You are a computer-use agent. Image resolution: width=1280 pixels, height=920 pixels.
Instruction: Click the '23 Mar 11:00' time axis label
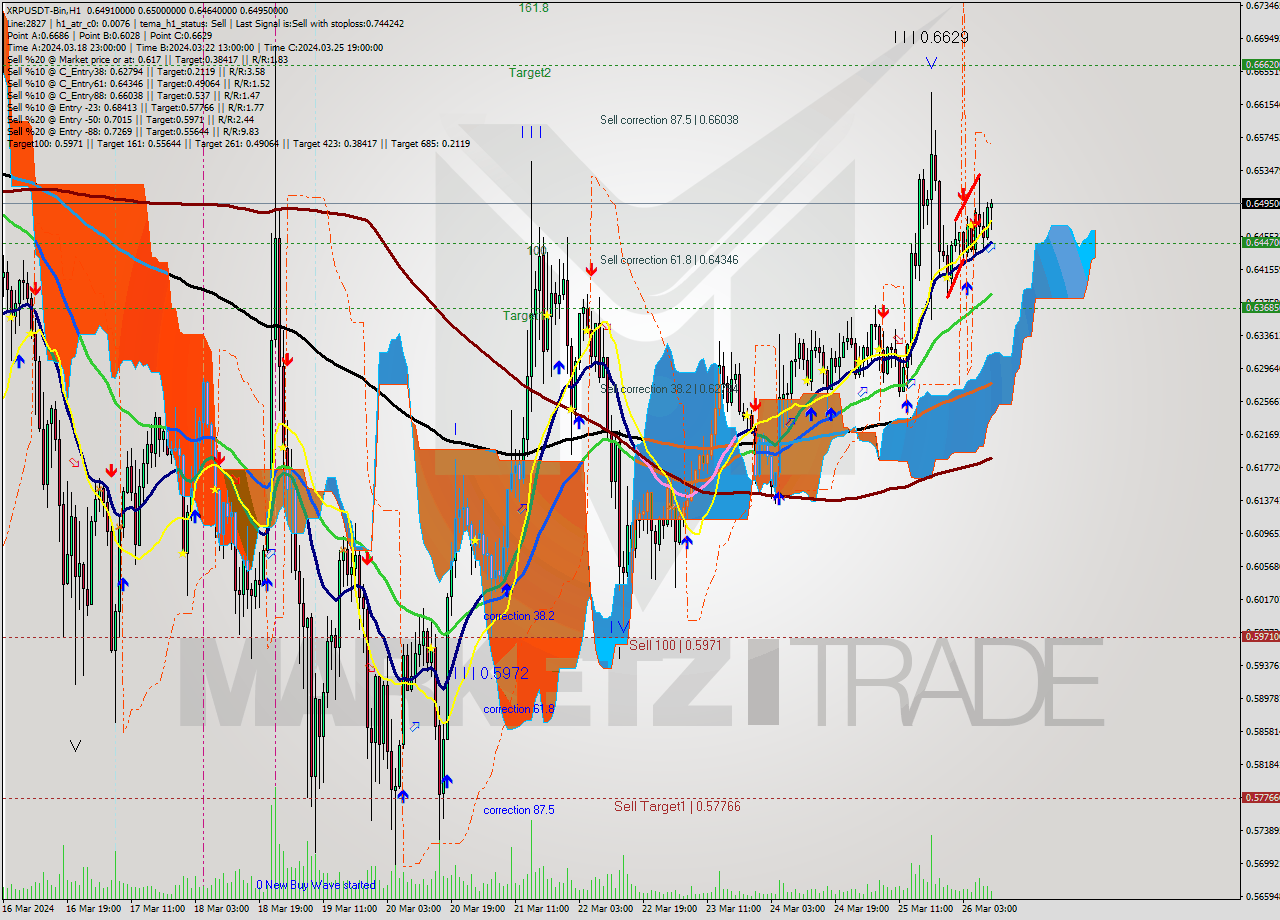[x=735, y=909]
